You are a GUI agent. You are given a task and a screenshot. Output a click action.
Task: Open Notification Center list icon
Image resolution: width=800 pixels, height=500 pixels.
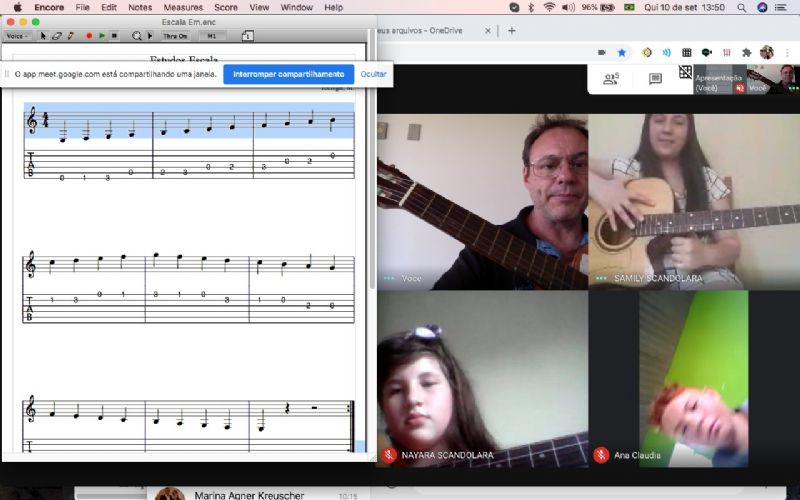pos(781,8)
